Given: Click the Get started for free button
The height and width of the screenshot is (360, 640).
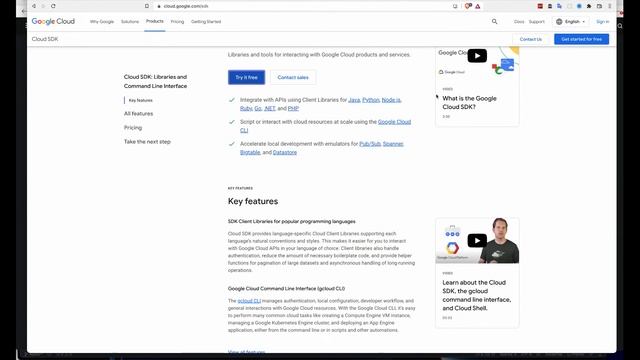Looking at the screenshot, I should [581, 39].
